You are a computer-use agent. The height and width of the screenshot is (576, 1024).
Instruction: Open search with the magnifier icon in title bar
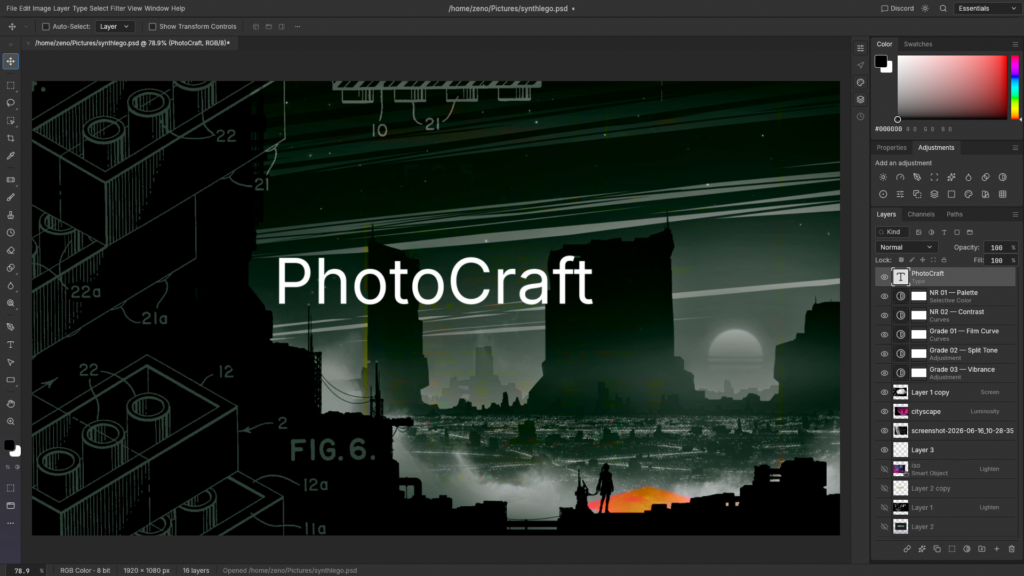pyautogui.click(x=943, y=8)
